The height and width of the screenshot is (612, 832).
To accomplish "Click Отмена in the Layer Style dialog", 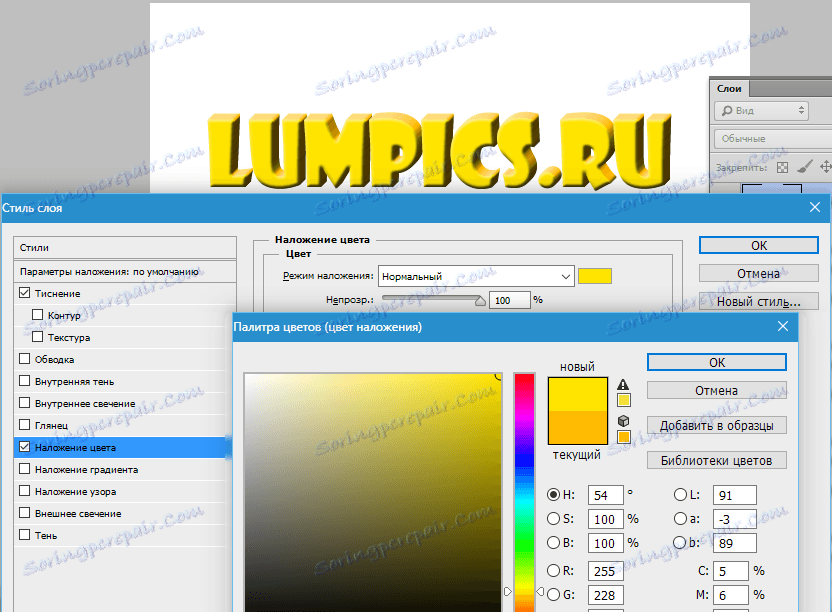I will point(759,273).
